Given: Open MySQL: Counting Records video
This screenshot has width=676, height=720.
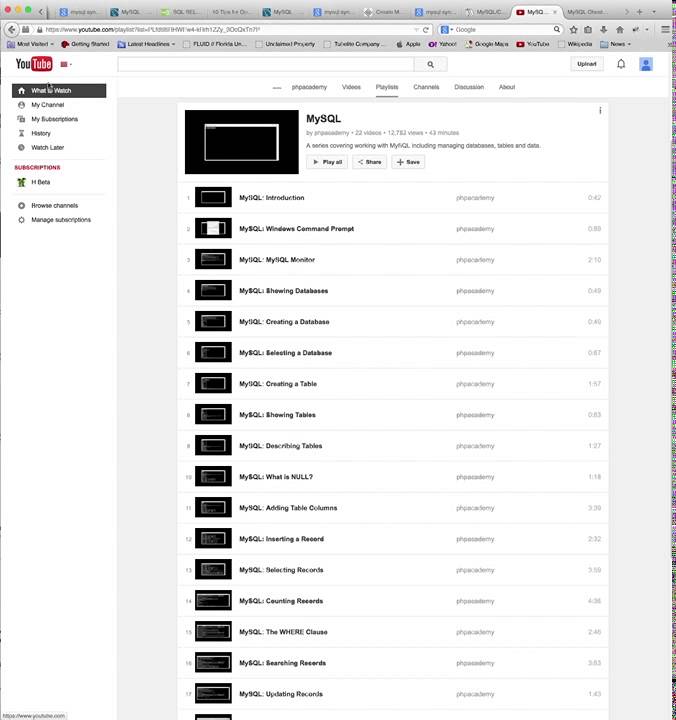Looking at the screenshot, I should point(281,601).
